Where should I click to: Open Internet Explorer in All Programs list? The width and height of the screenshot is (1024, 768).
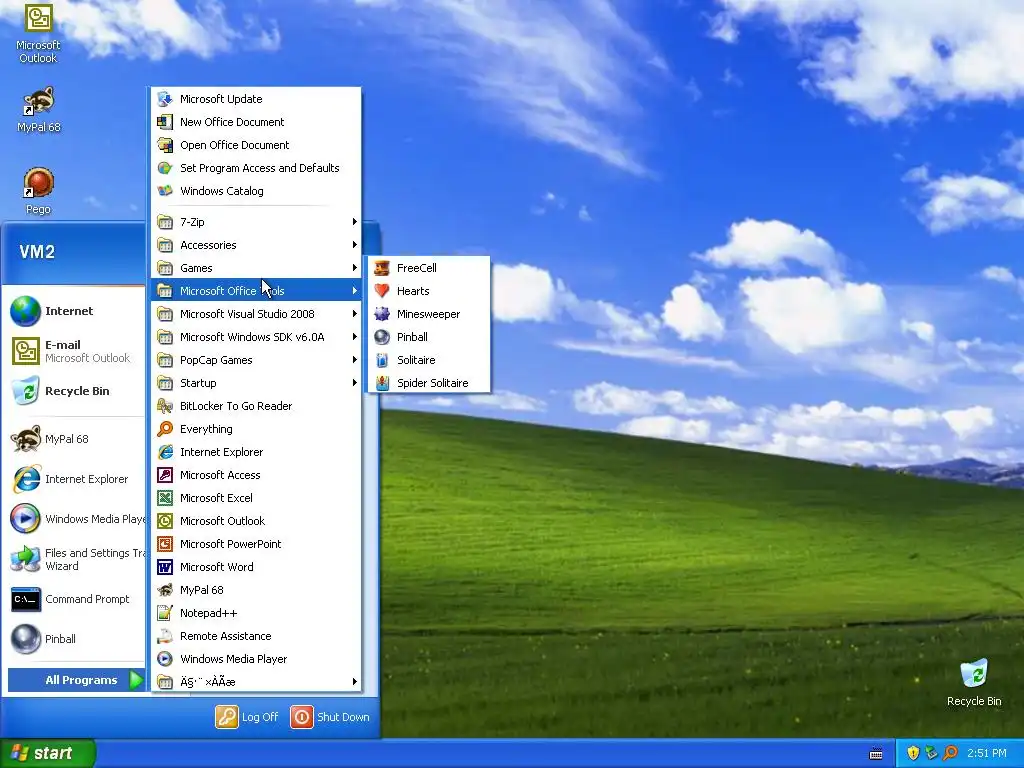[256, 452]
